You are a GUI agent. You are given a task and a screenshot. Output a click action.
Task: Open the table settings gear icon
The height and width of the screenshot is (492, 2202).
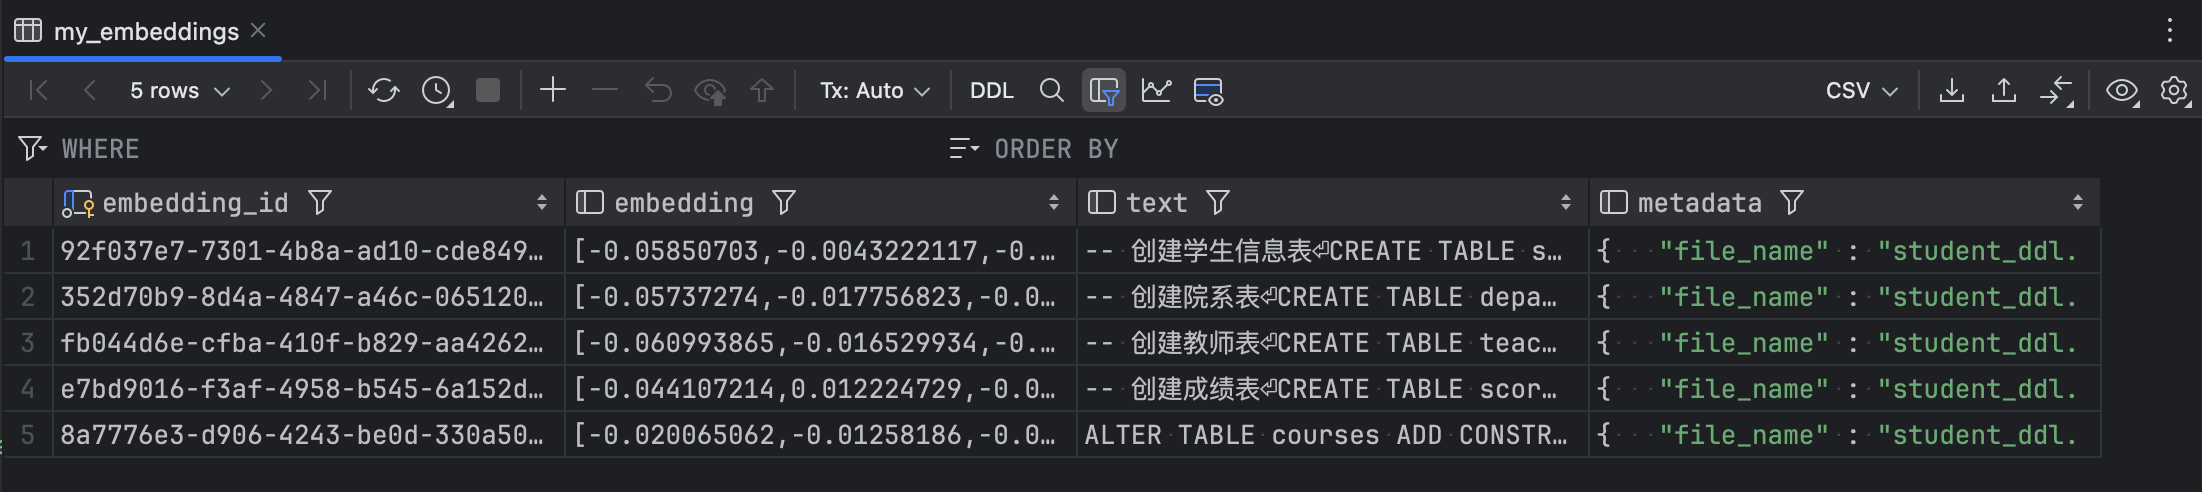2173,91
